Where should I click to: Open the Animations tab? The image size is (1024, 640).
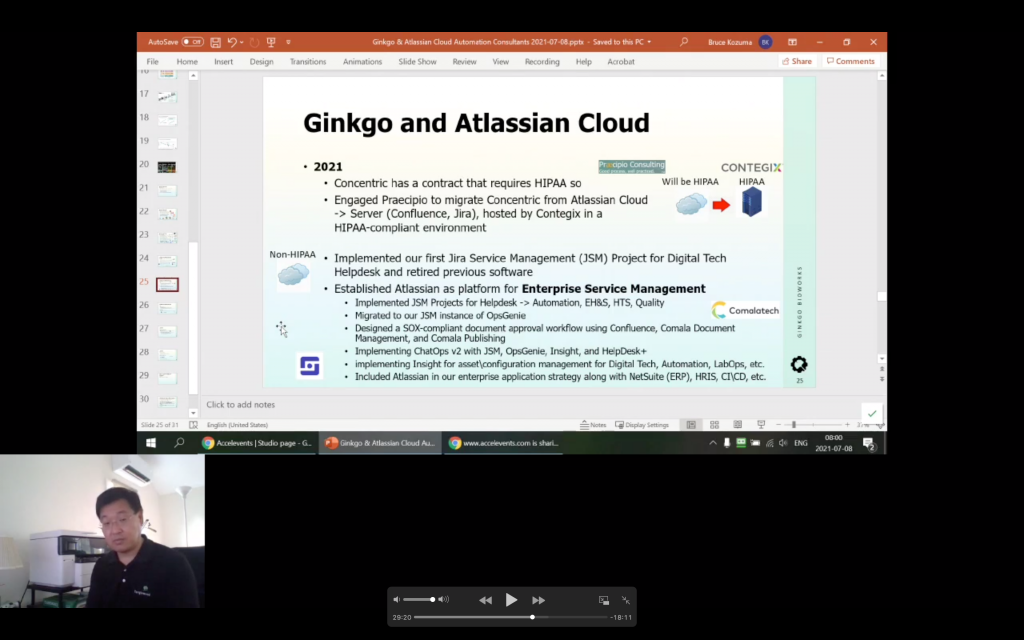362,61
